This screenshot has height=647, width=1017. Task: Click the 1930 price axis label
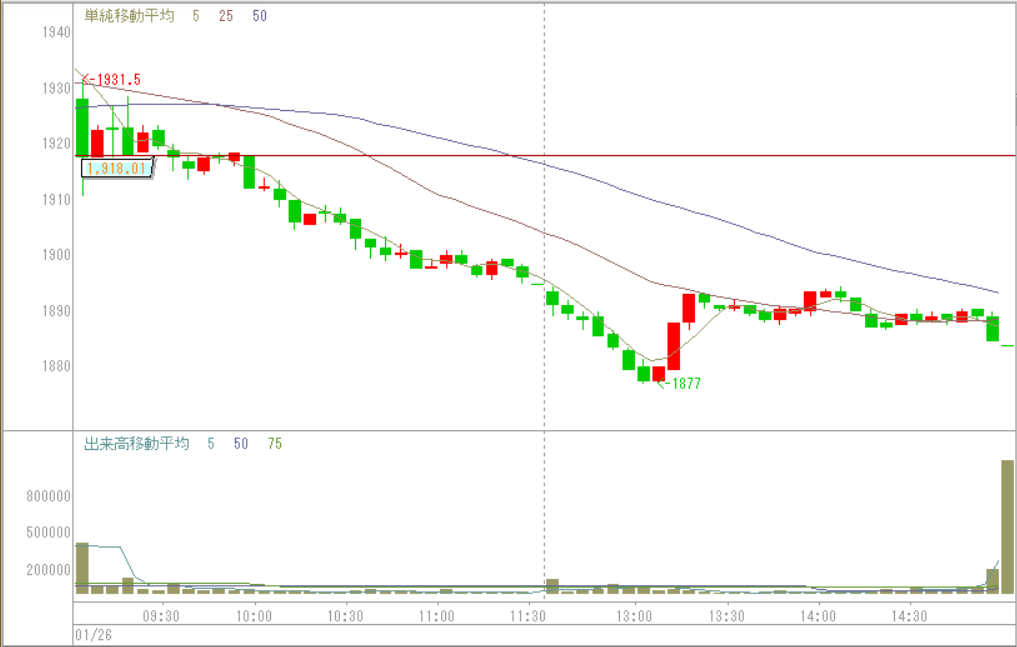56,88
